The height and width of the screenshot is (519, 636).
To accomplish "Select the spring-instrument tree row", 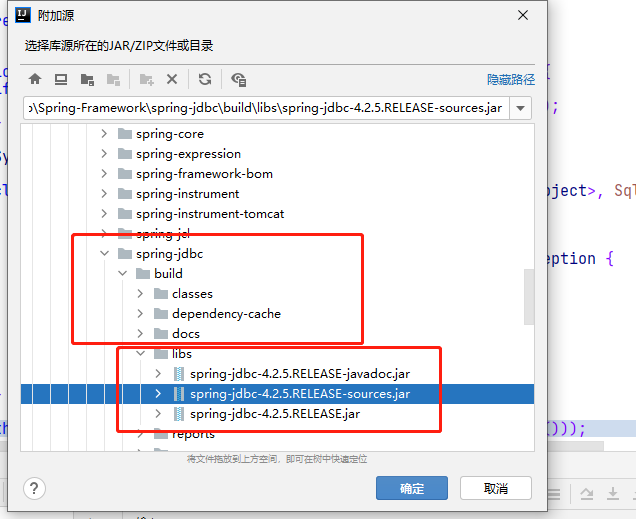I will 277,194.
